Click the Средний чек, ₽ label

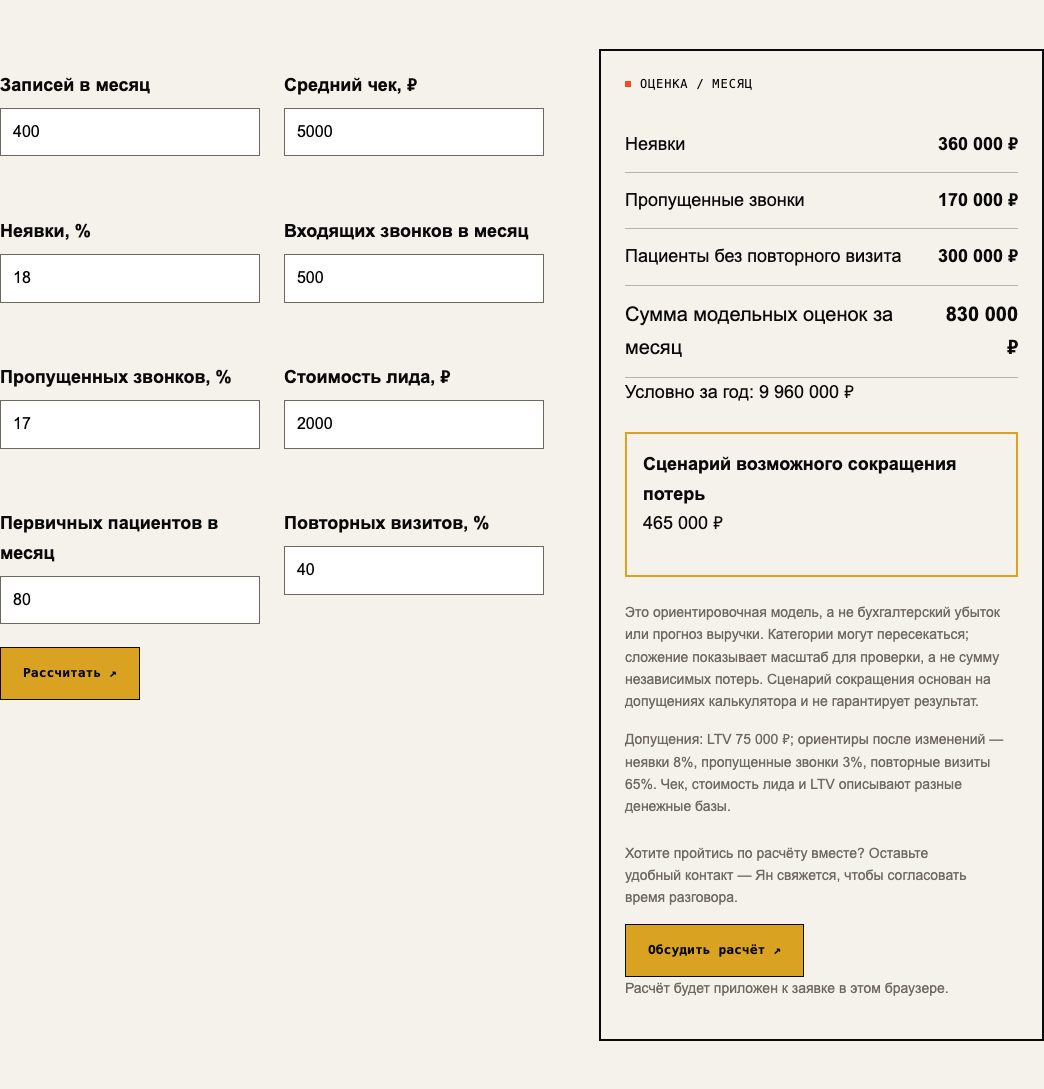(x=350, y=85)
